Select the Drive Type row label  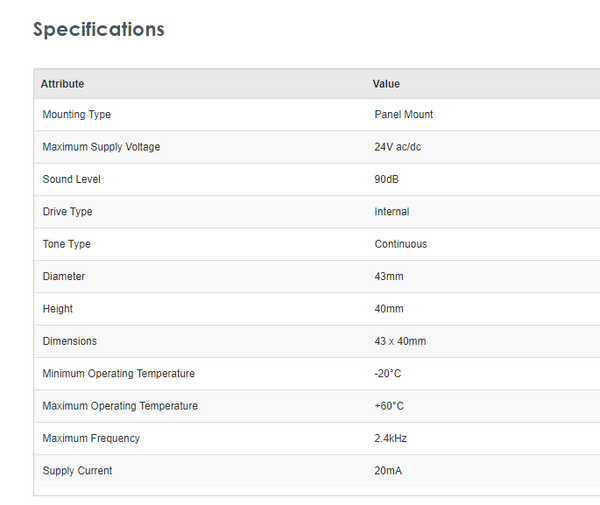[x=67, y=212]
